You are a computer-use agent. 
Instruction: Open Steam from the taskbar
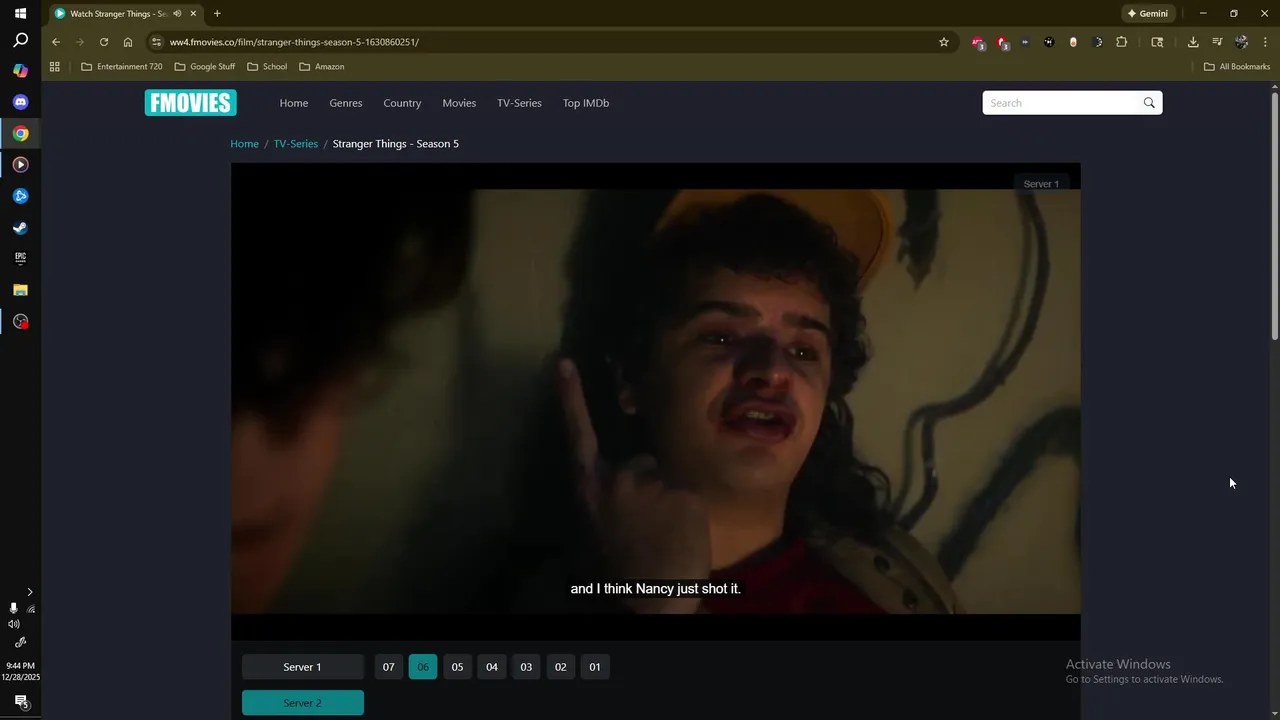[20, 227]
